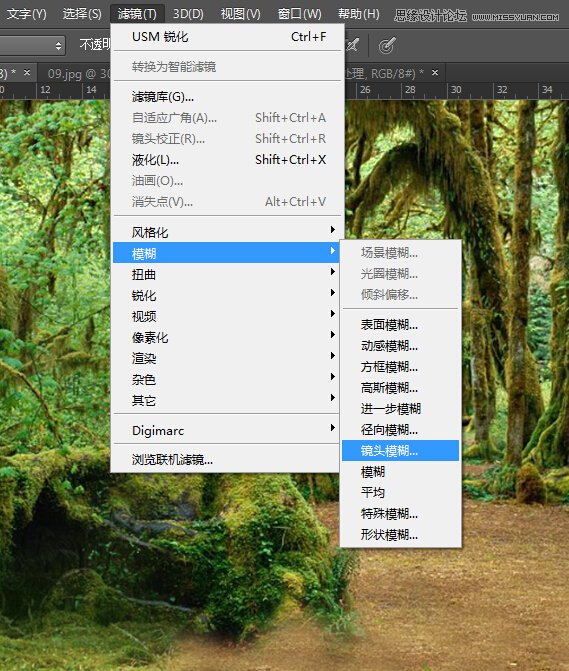Screen dimensions: 569x671
Task: Choose 形状模糊... shape blur
Action: tap(400, 534)
